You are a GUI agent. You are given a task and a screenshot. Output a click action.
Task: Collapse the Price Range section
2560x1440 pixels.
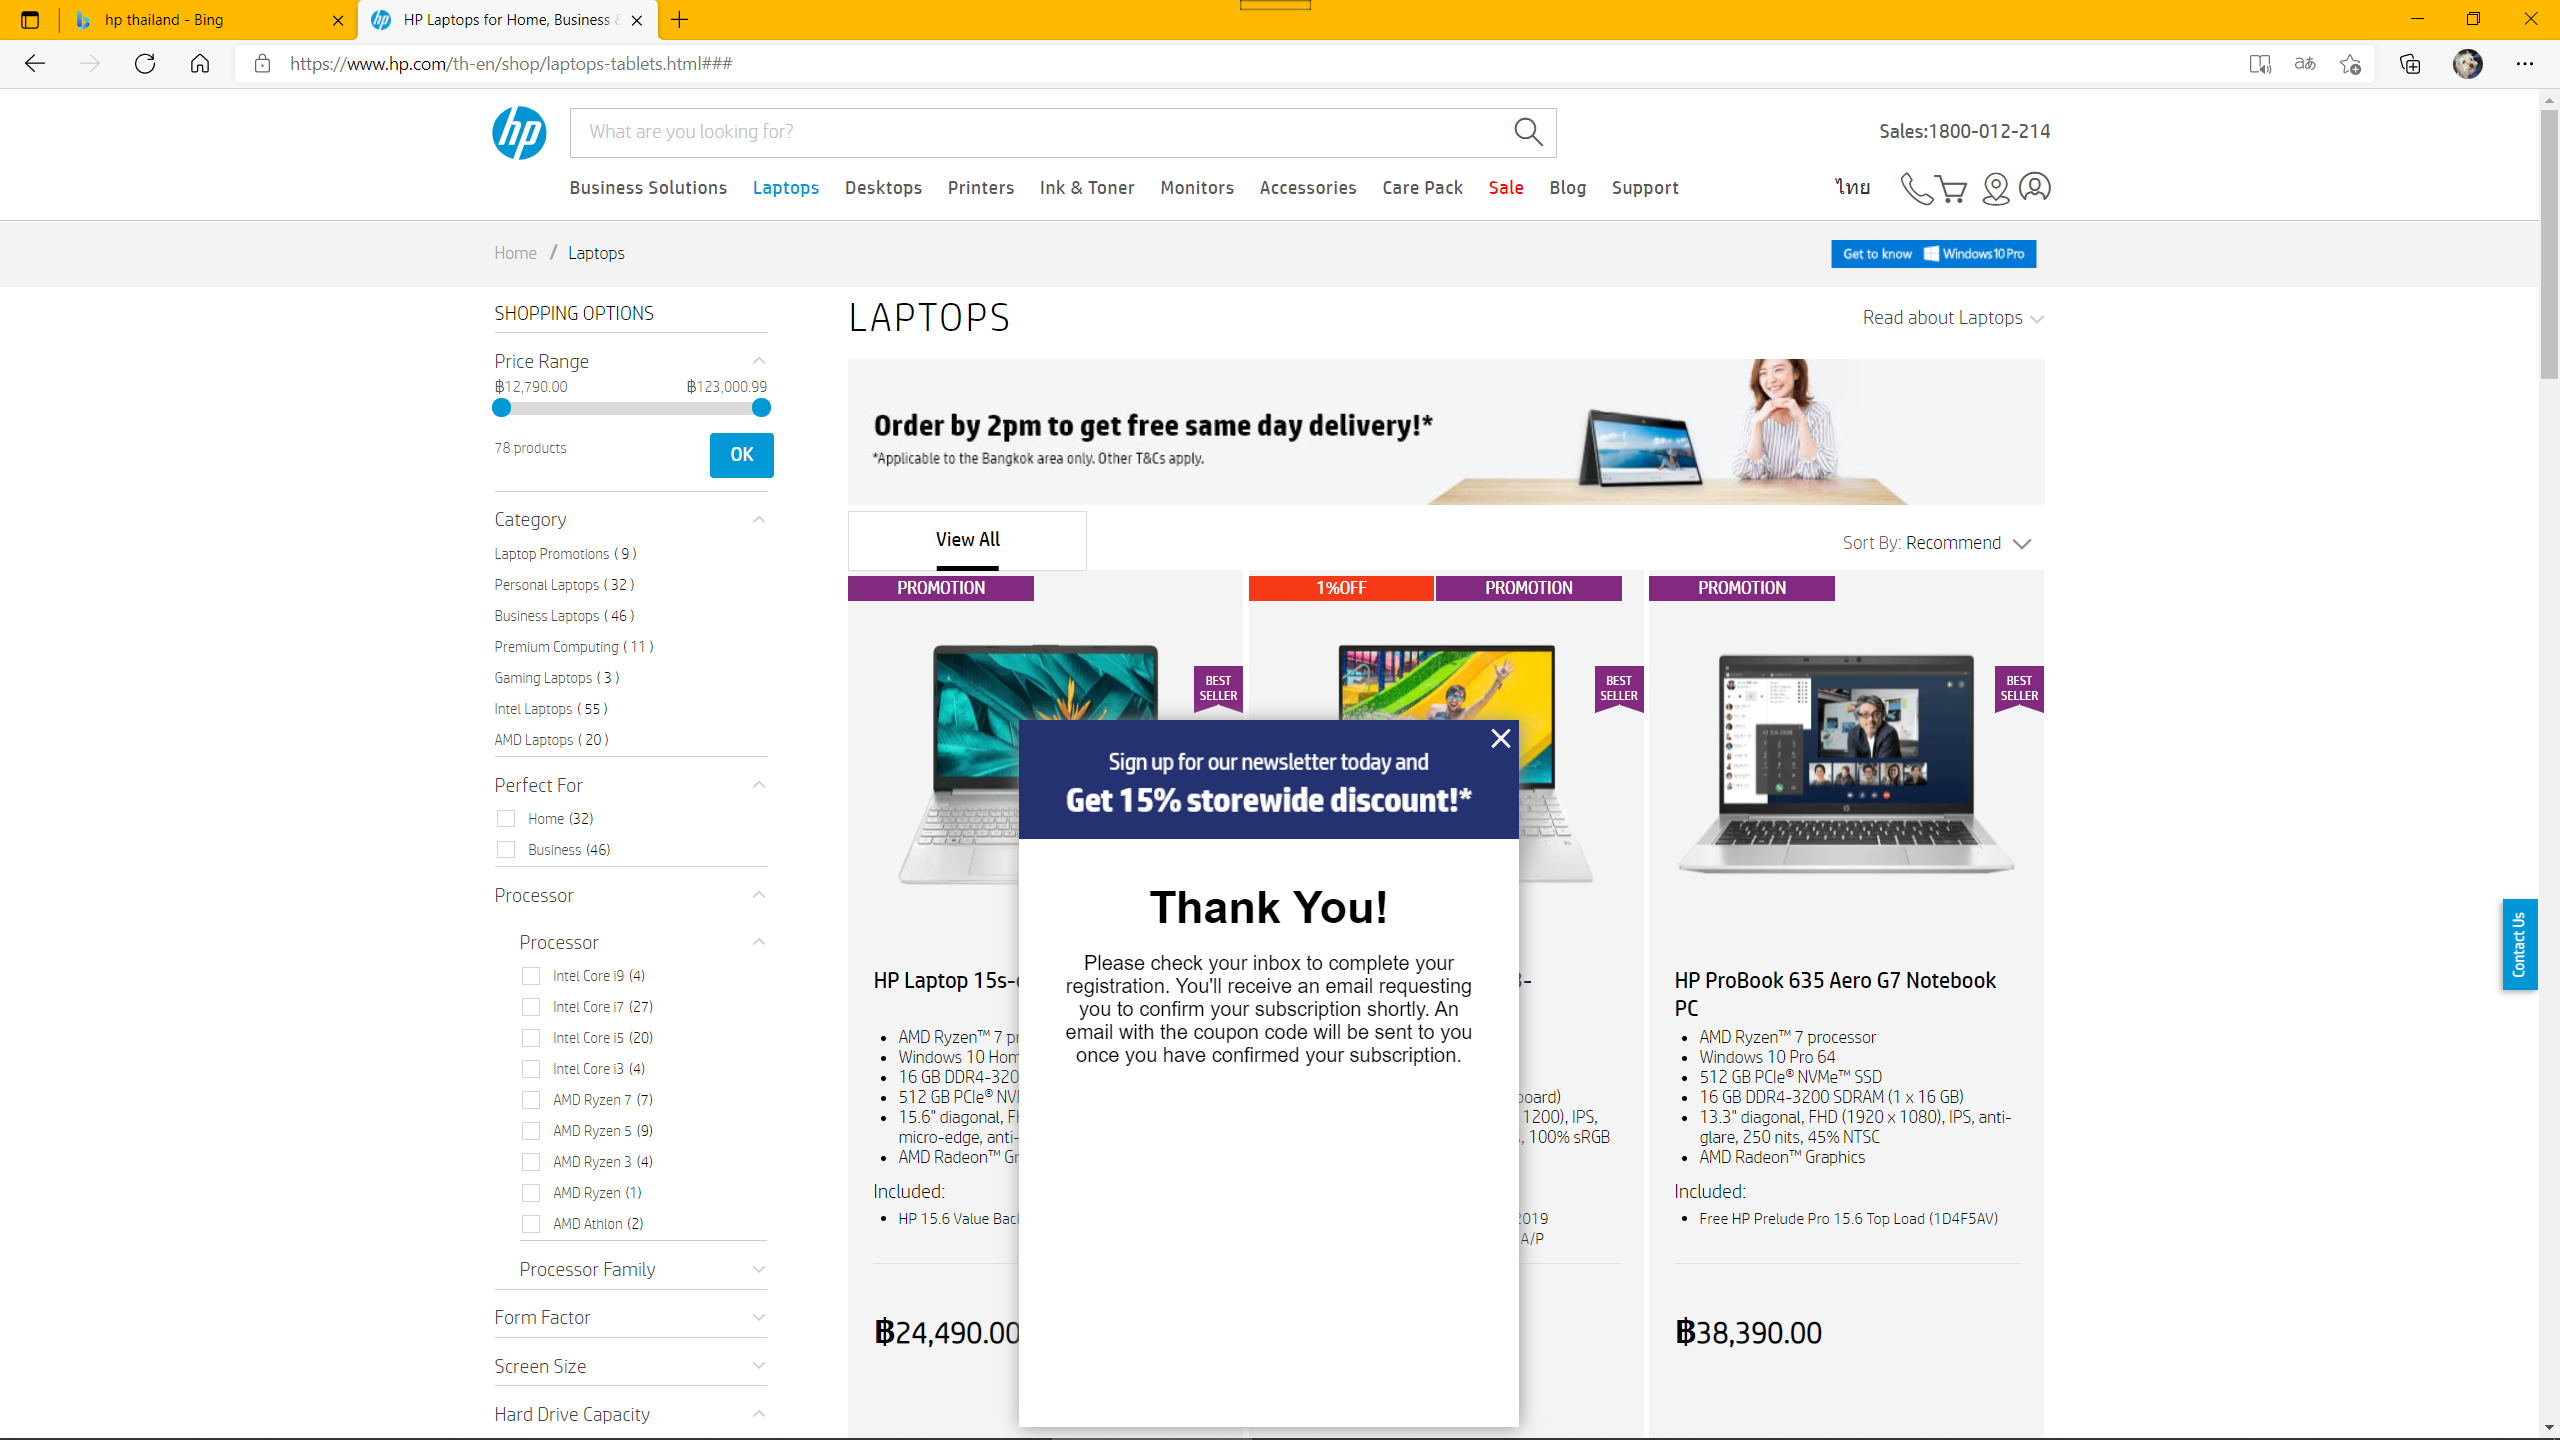[759, 361]
